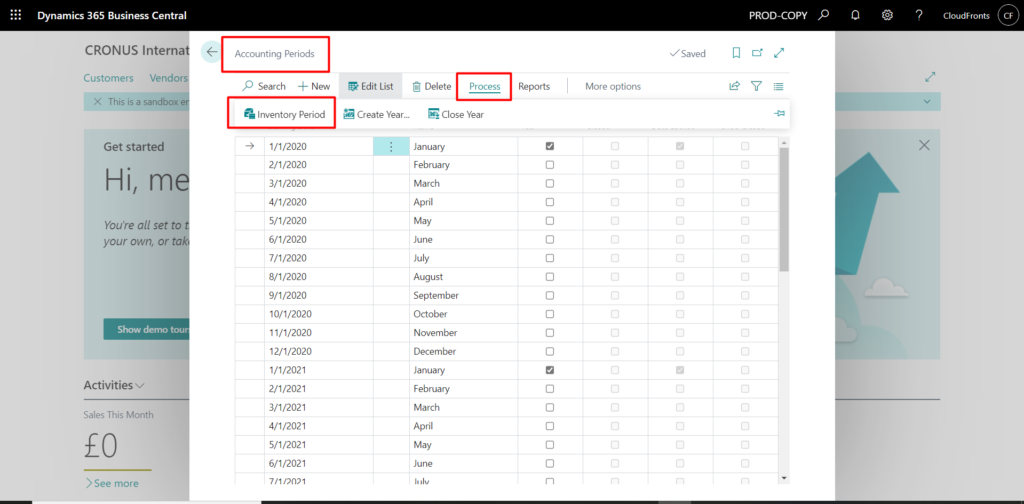Open page in a new window
The width and height of the screenshot is (1024, 504).
point(758,54)
